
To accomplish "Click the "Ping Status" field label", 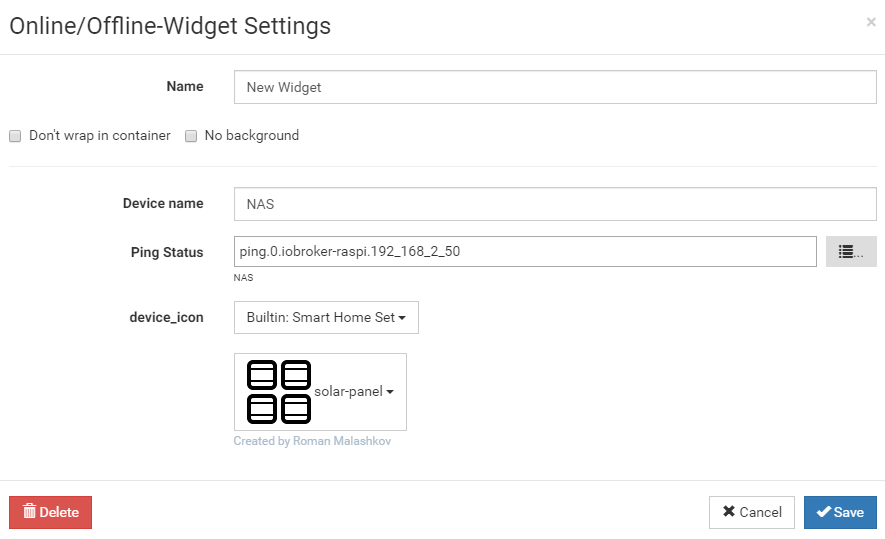I will tap(167, 252).
